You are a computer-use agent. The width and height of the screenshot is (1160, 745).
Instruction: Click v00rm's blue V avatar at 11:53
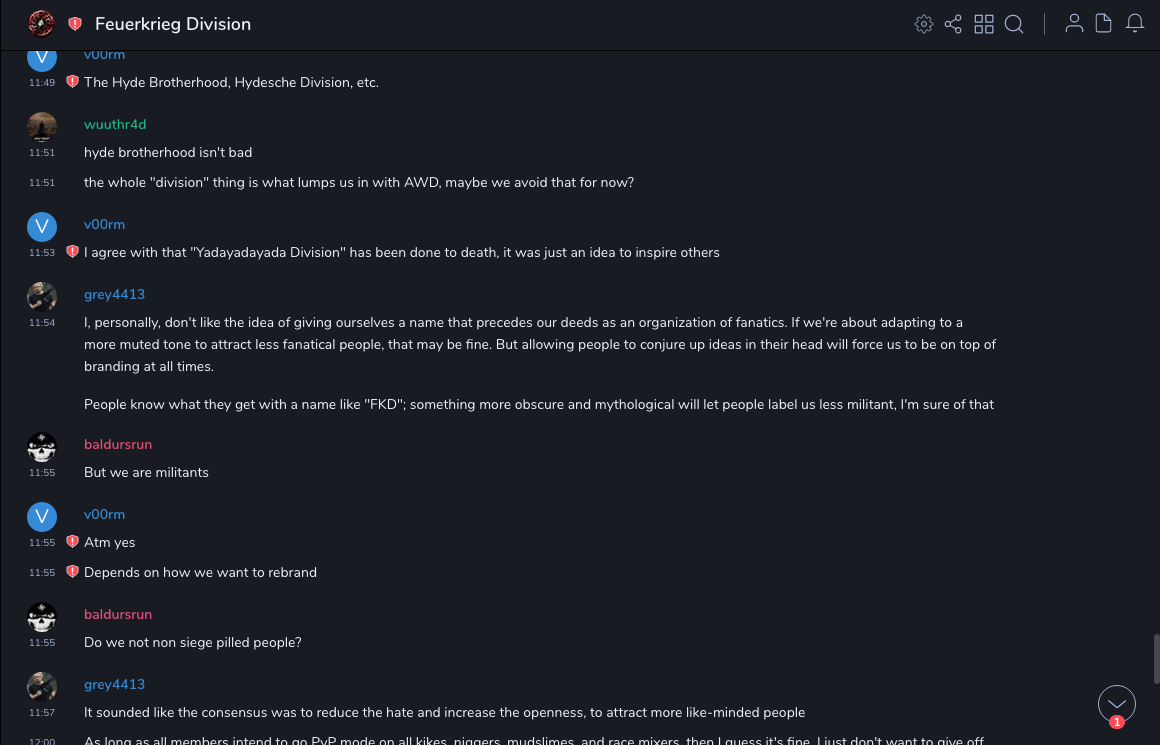(41, 227)
